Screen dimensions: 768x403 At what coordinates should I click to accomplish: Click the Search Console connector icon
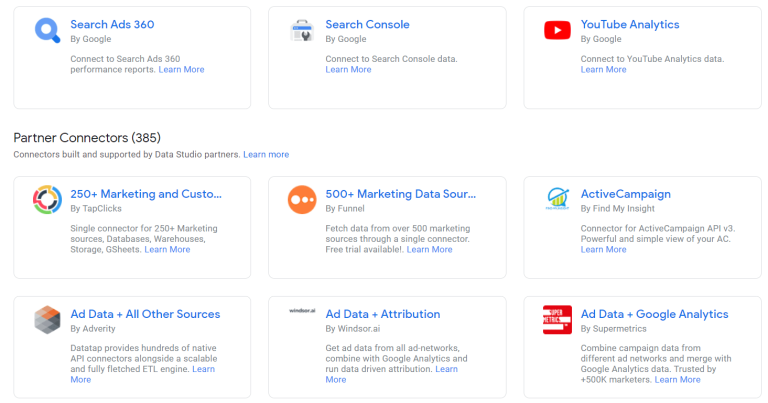[x=301, y=31]
